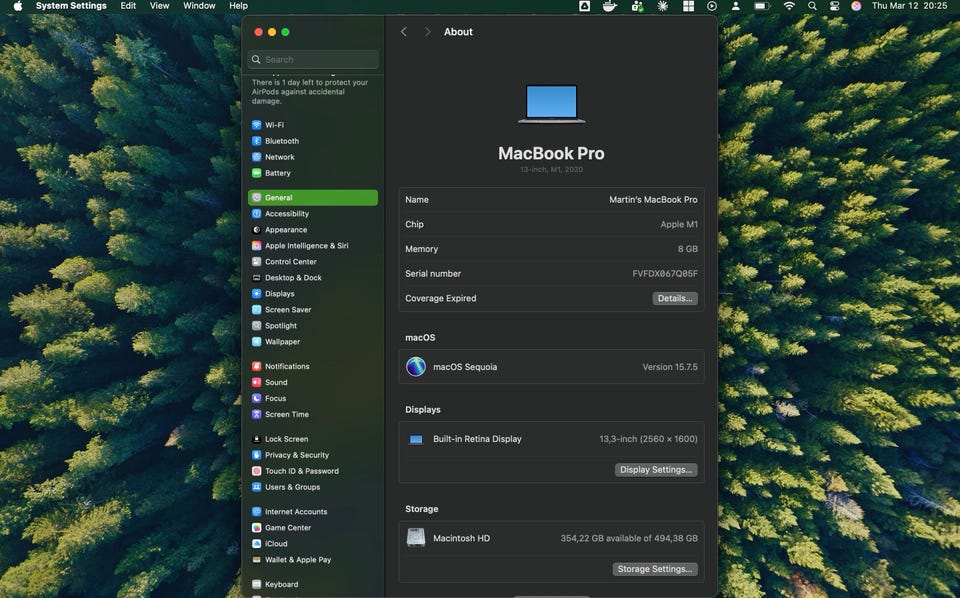
Task: Select the iCloud sidebar item
Action: pos(275,544)
